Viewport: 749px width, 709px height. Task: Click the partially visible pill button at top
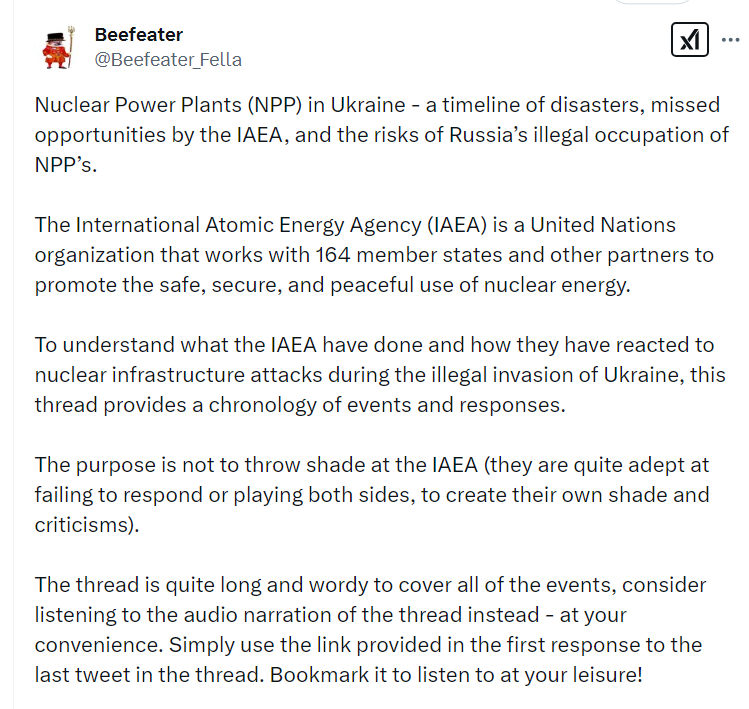click(x=652, y=2)
